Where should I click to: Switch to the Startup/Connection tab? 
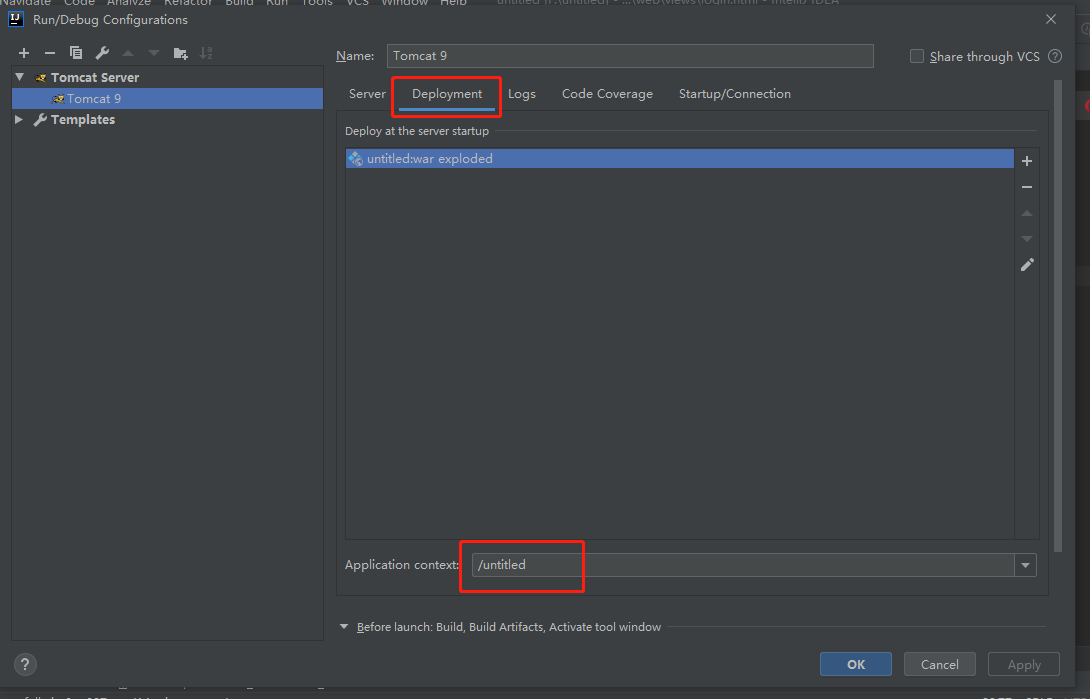point(735,94)
